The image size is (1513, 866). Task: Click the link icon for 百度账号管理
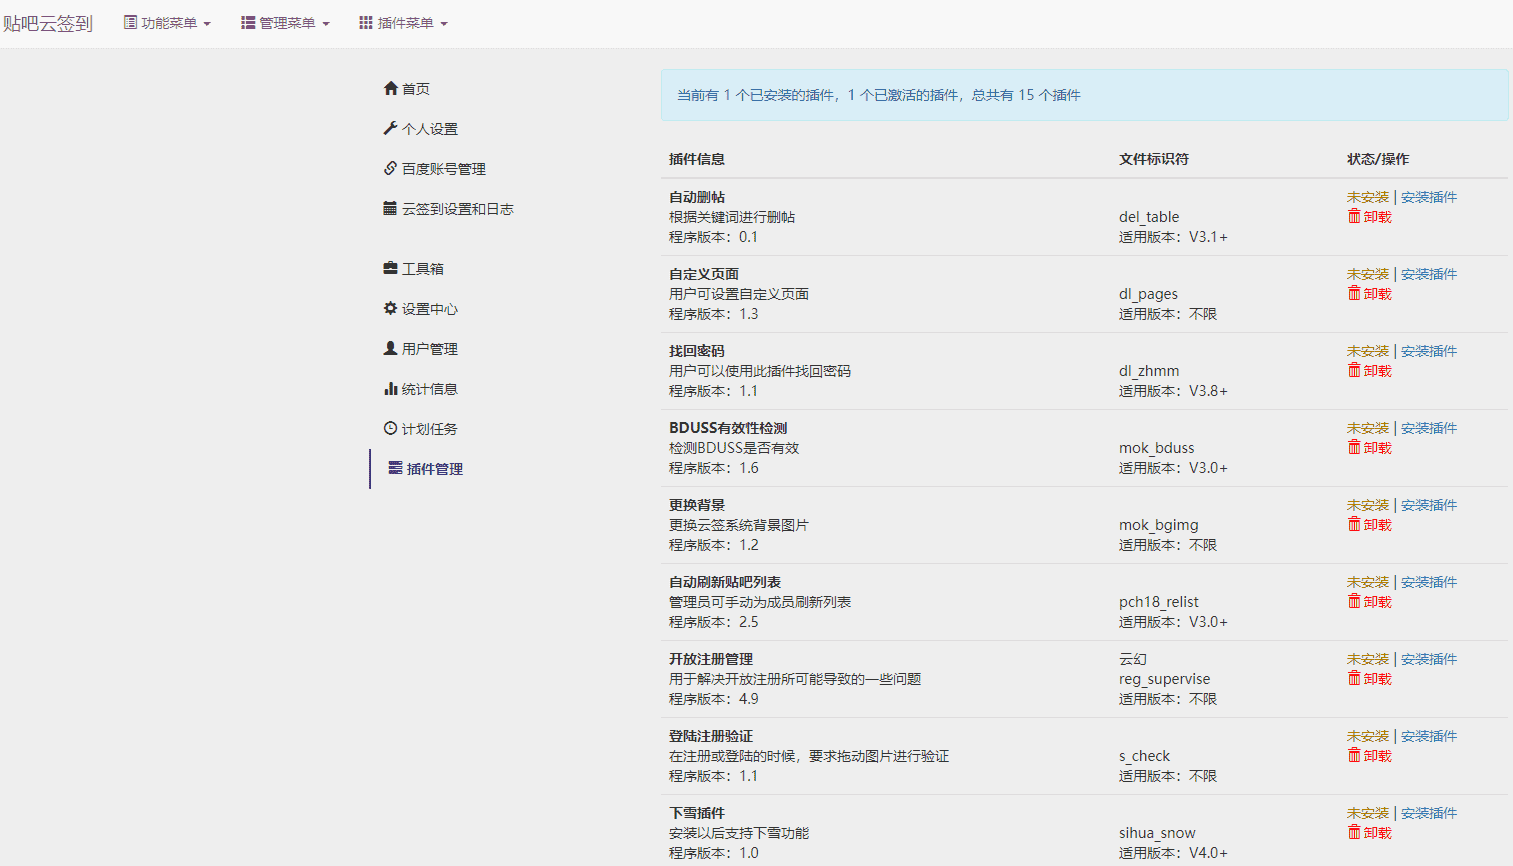[x=391, y=168]
